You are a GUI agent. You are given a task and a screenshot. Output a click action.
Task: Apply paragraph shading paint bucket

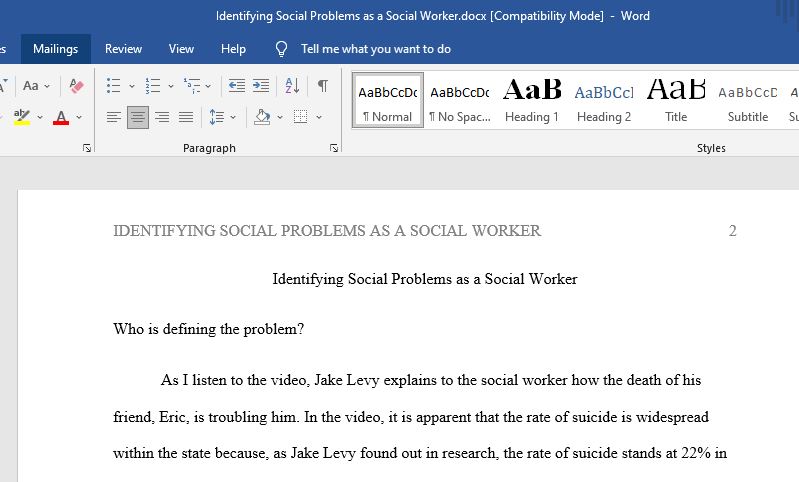click(x=262, y=117)
